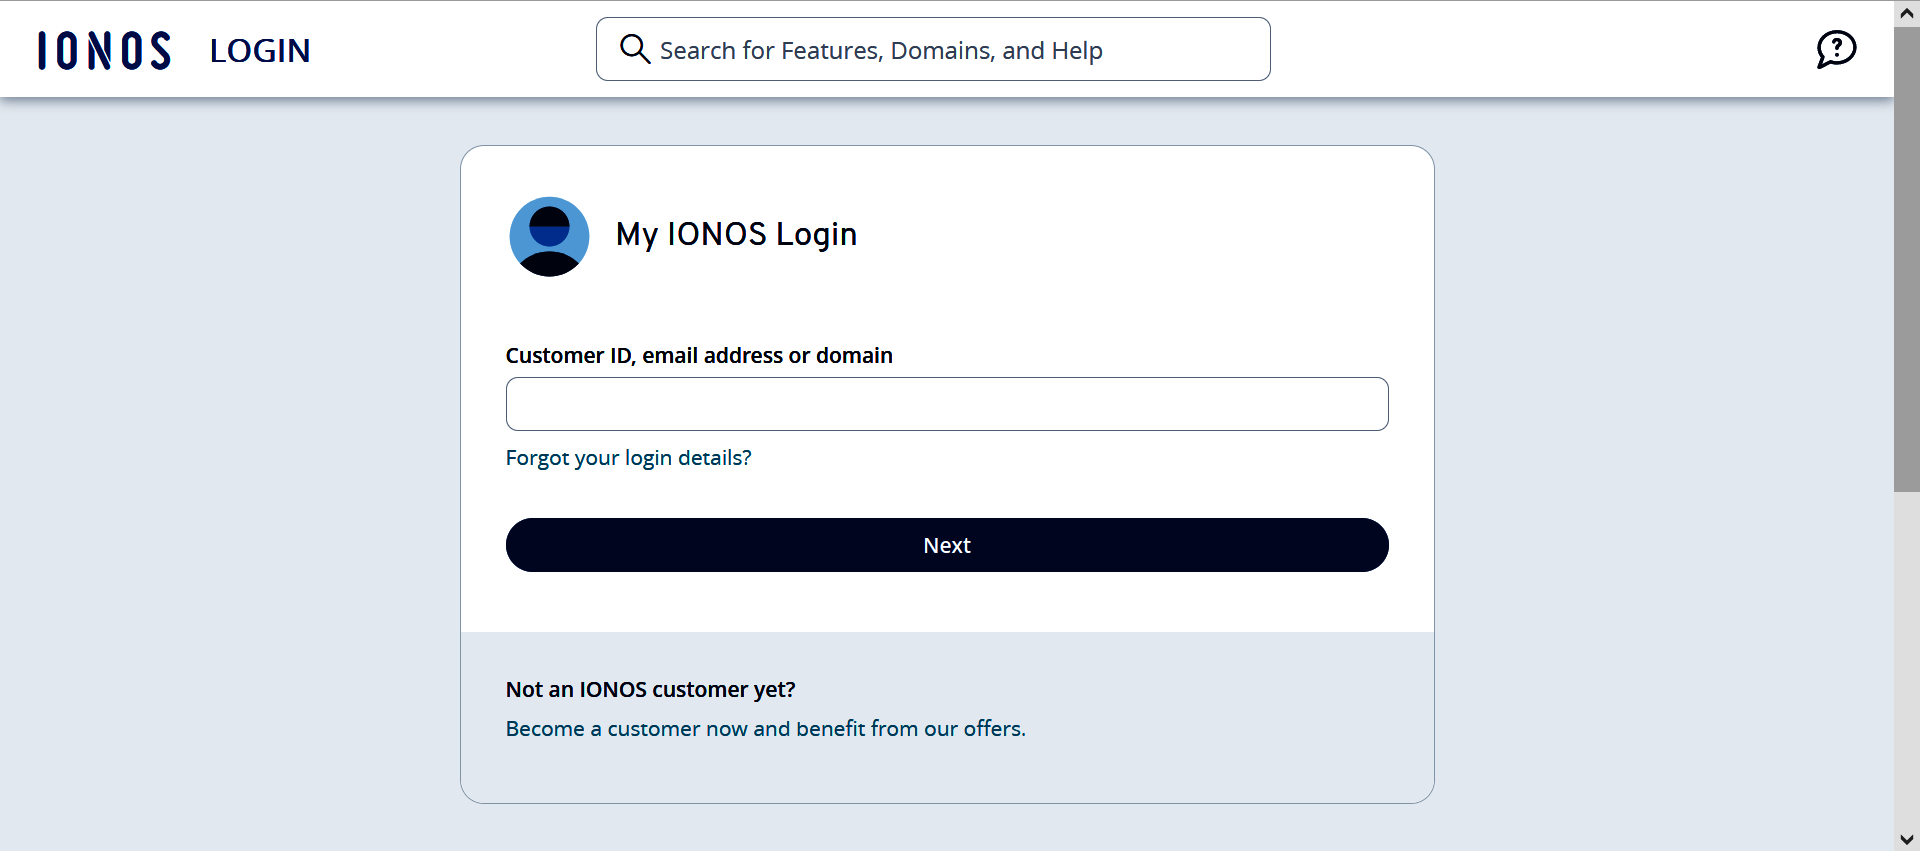This screenshot has height=851, width=1920.
Task: Click the LOGIN text beside the logo
Action: click(260, 51)
